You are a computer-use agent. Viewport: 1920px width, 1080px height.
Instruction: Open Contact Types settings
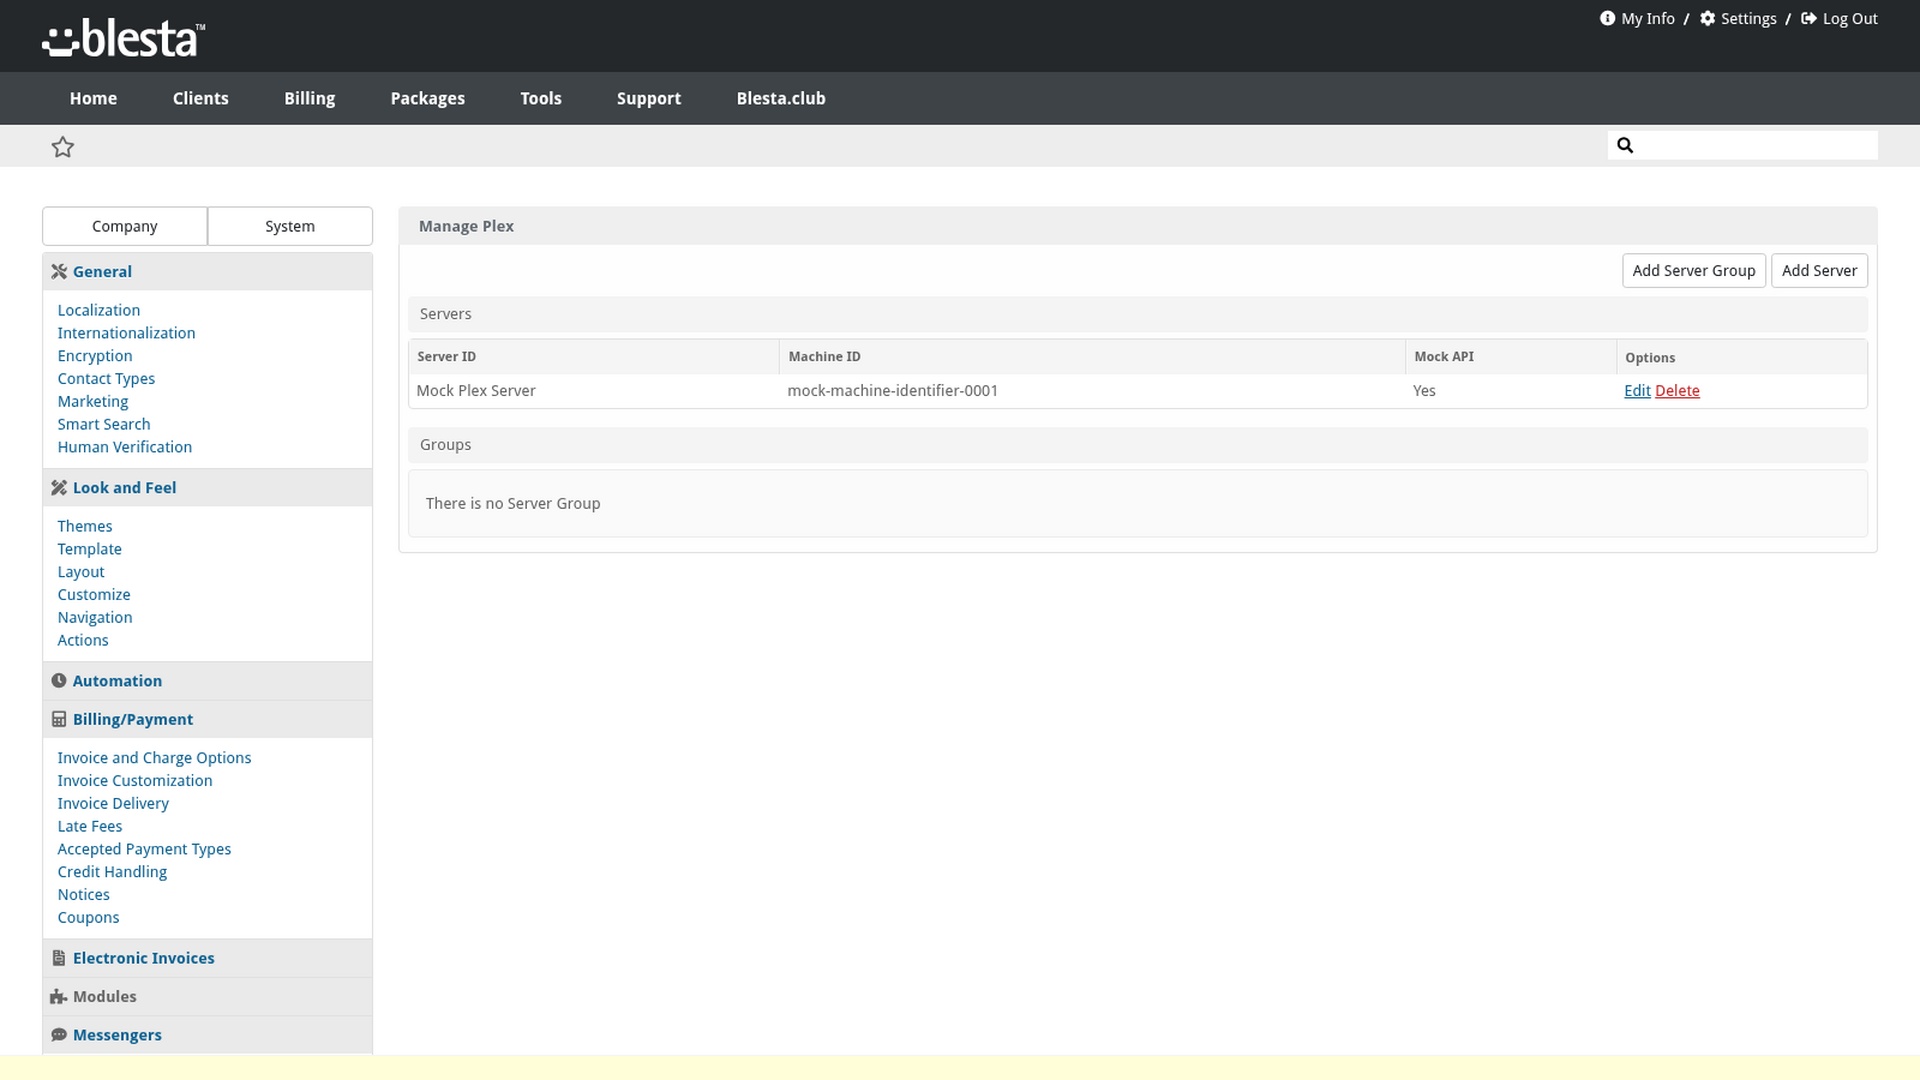[x=106, y=379]
